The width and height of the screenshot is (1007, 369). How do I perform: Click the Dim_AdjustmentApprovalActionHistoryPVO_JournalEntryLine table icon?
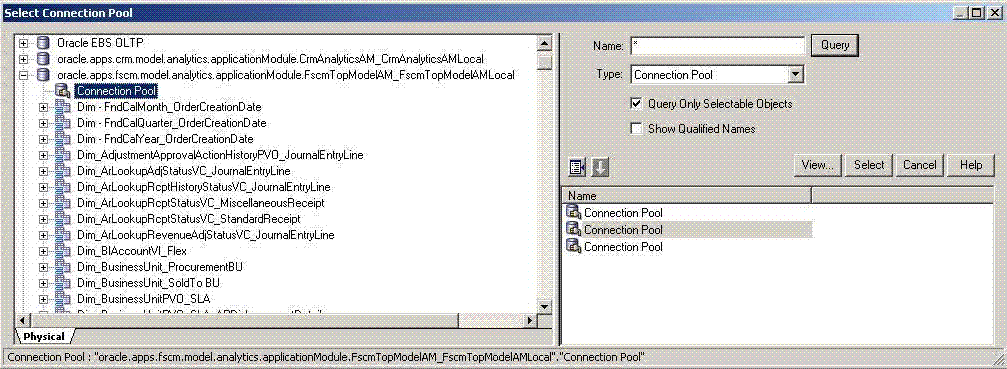[x=63, y=155]
